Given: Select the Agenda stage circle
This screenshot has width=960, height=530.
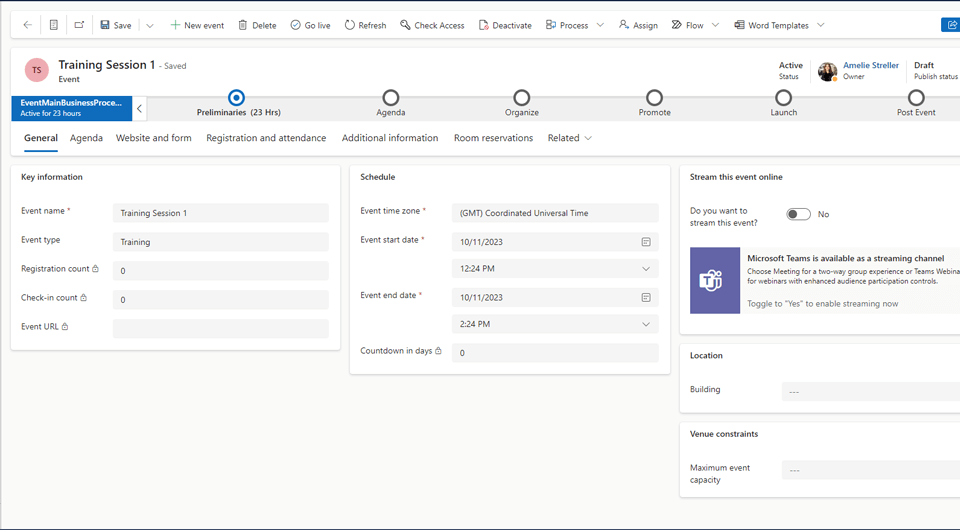Looking at the screenshot, I should (x=391, y=97).
